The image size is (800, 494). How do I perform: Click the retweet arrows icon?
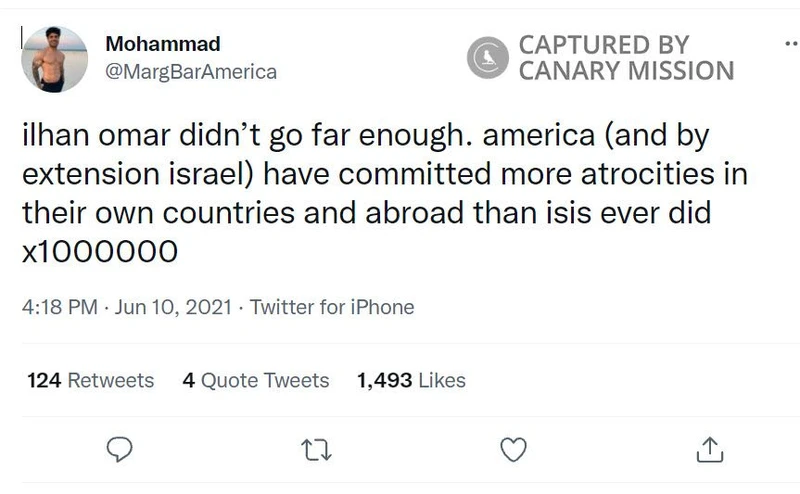[317, 448]
